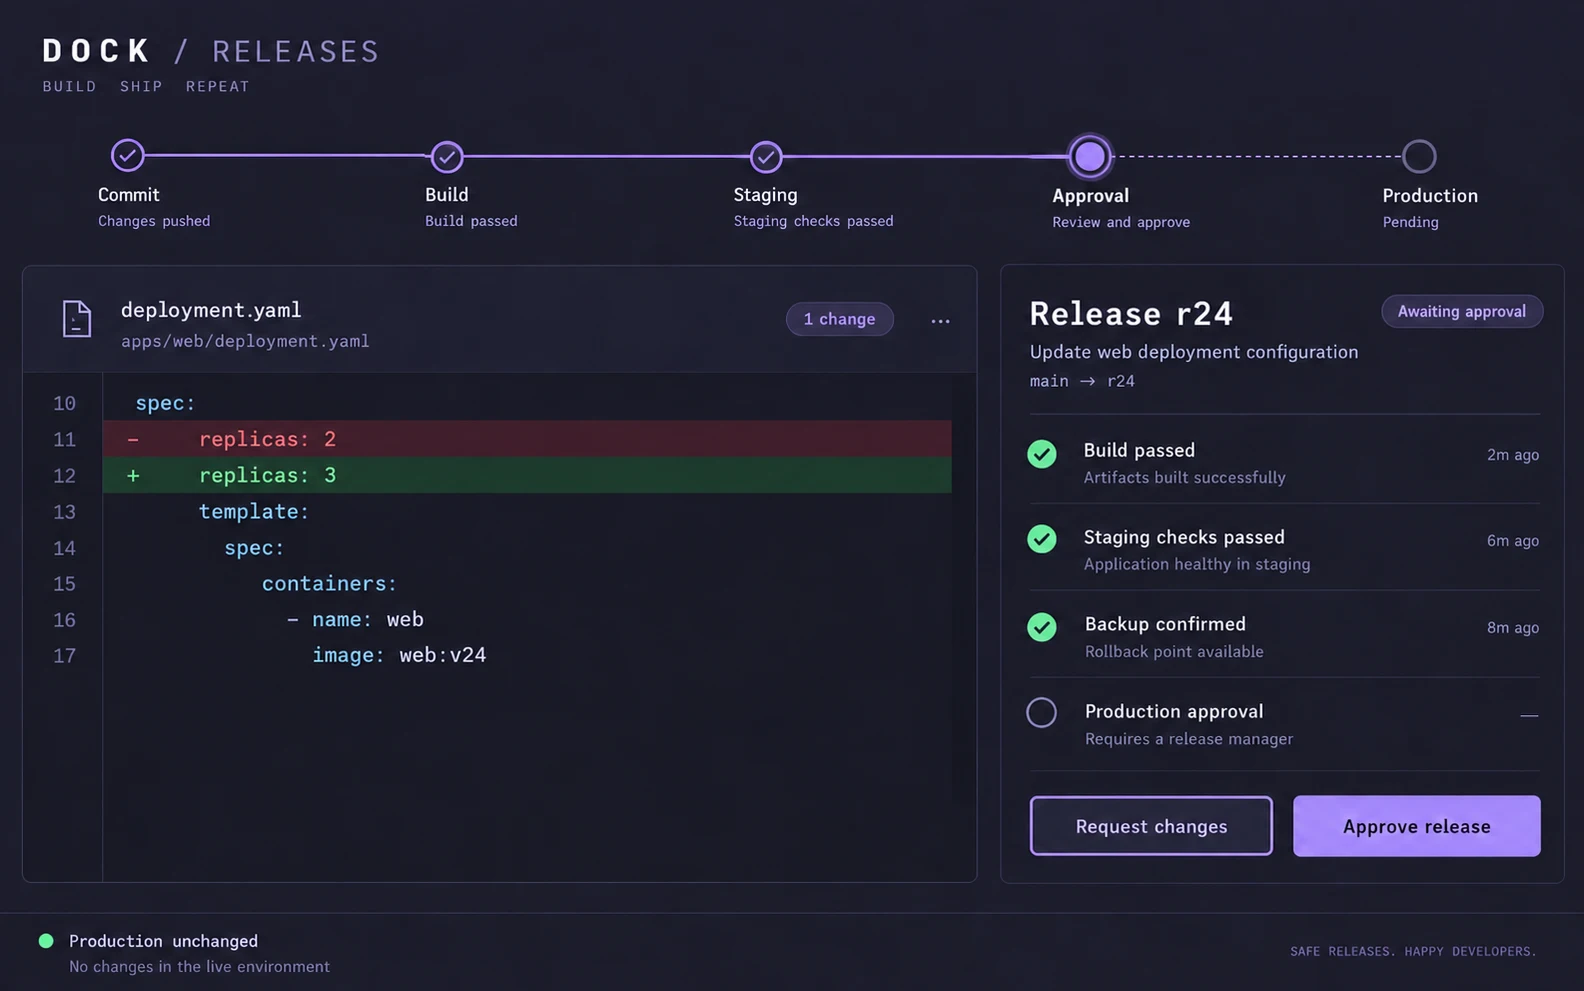Click the 'Application healthy in staging' text

point(1197,565)
